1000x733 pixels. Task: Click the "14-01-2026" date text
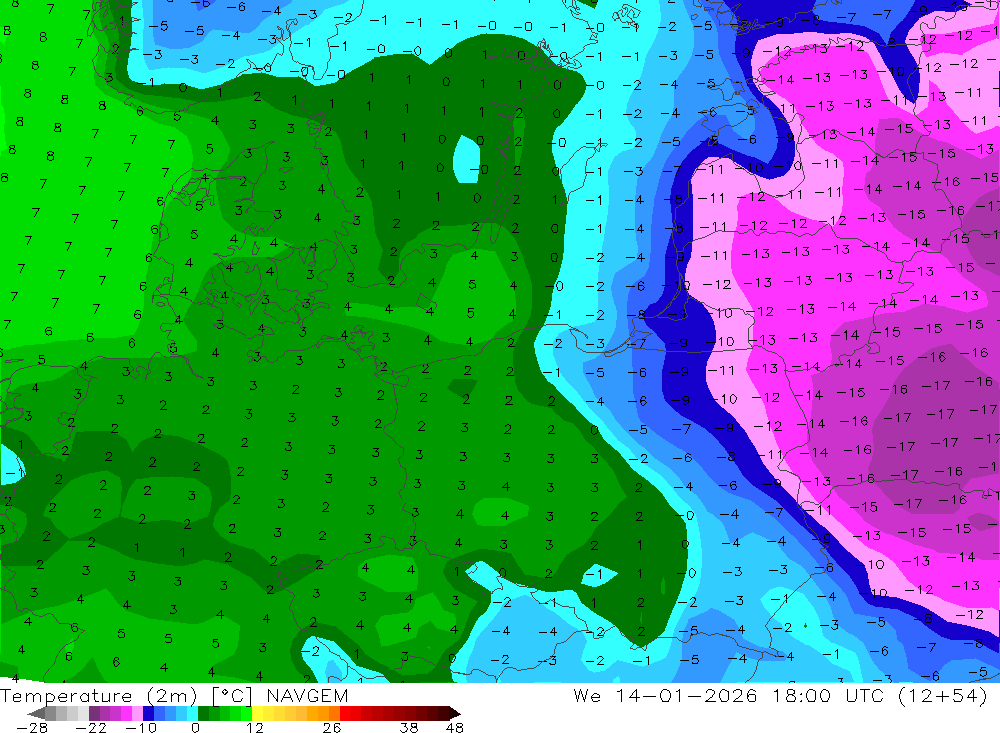click(686, 695)
